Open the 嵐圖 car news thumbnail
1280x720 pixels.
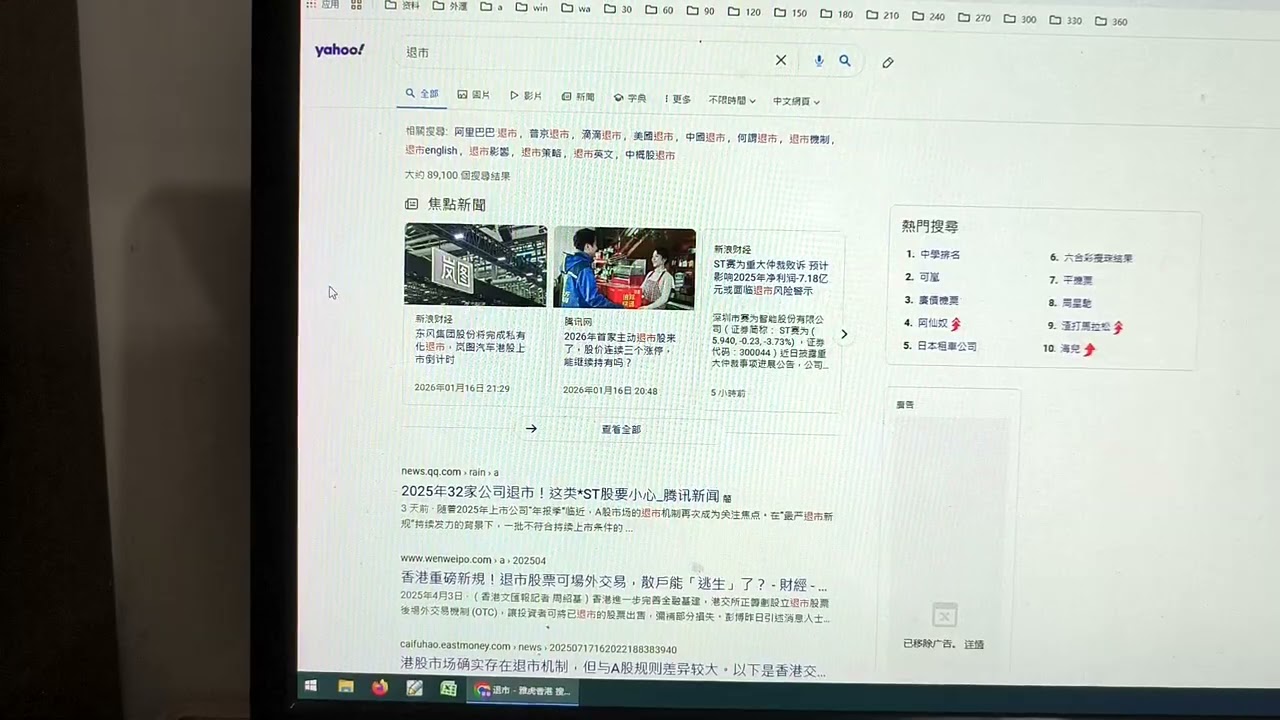pyautogui.click(x=475, y=264)
